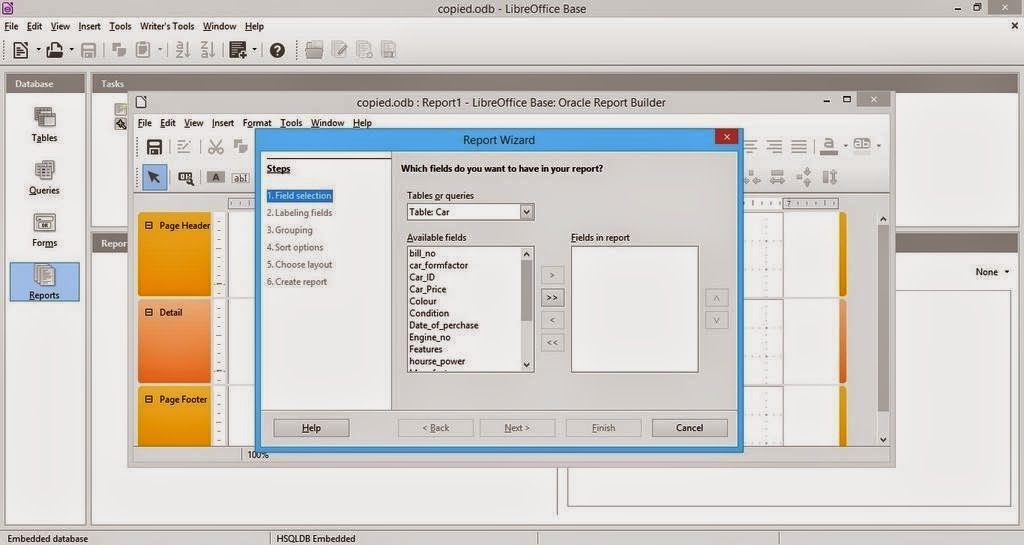Image resolution: width=1024 pixels, height=545 pixels.
Task: Open the Writer's Tools menu
Action: click(167, 26)
